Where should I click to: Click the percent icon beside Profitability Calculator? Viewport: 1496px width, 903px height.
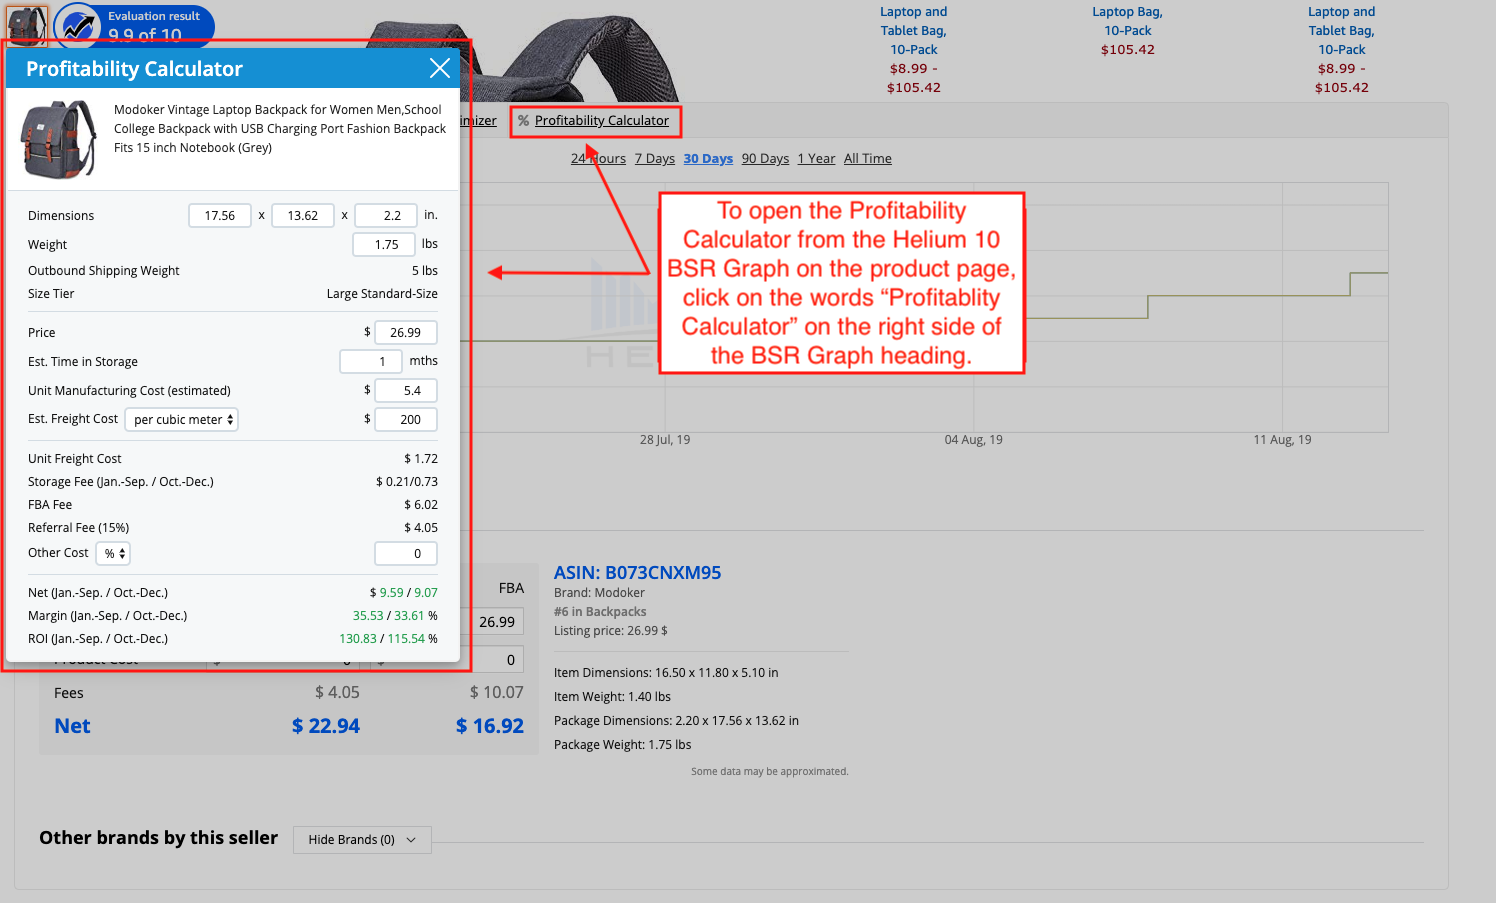tap(523, 120)
